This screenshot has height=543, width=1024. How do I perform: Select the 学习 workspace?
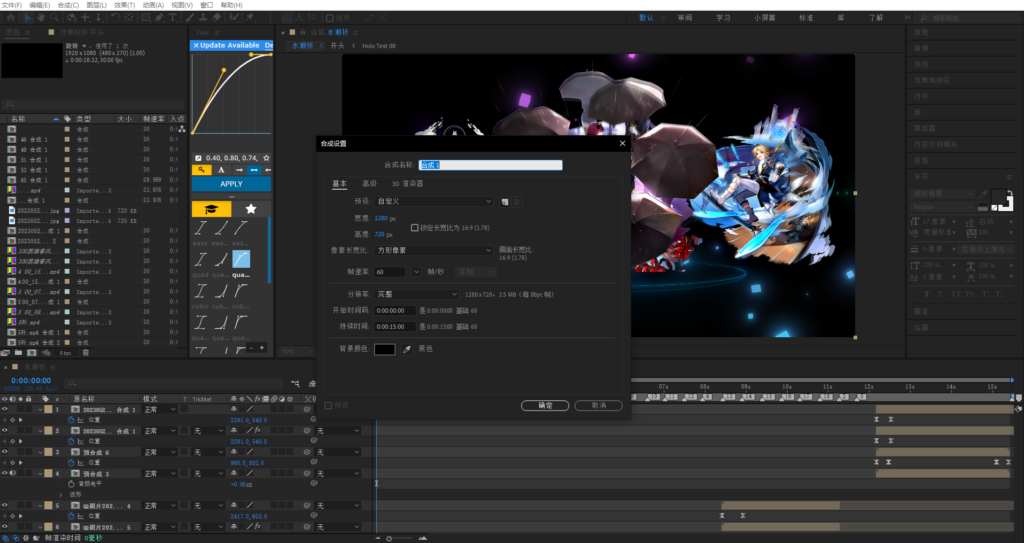(x=723, y=18)
